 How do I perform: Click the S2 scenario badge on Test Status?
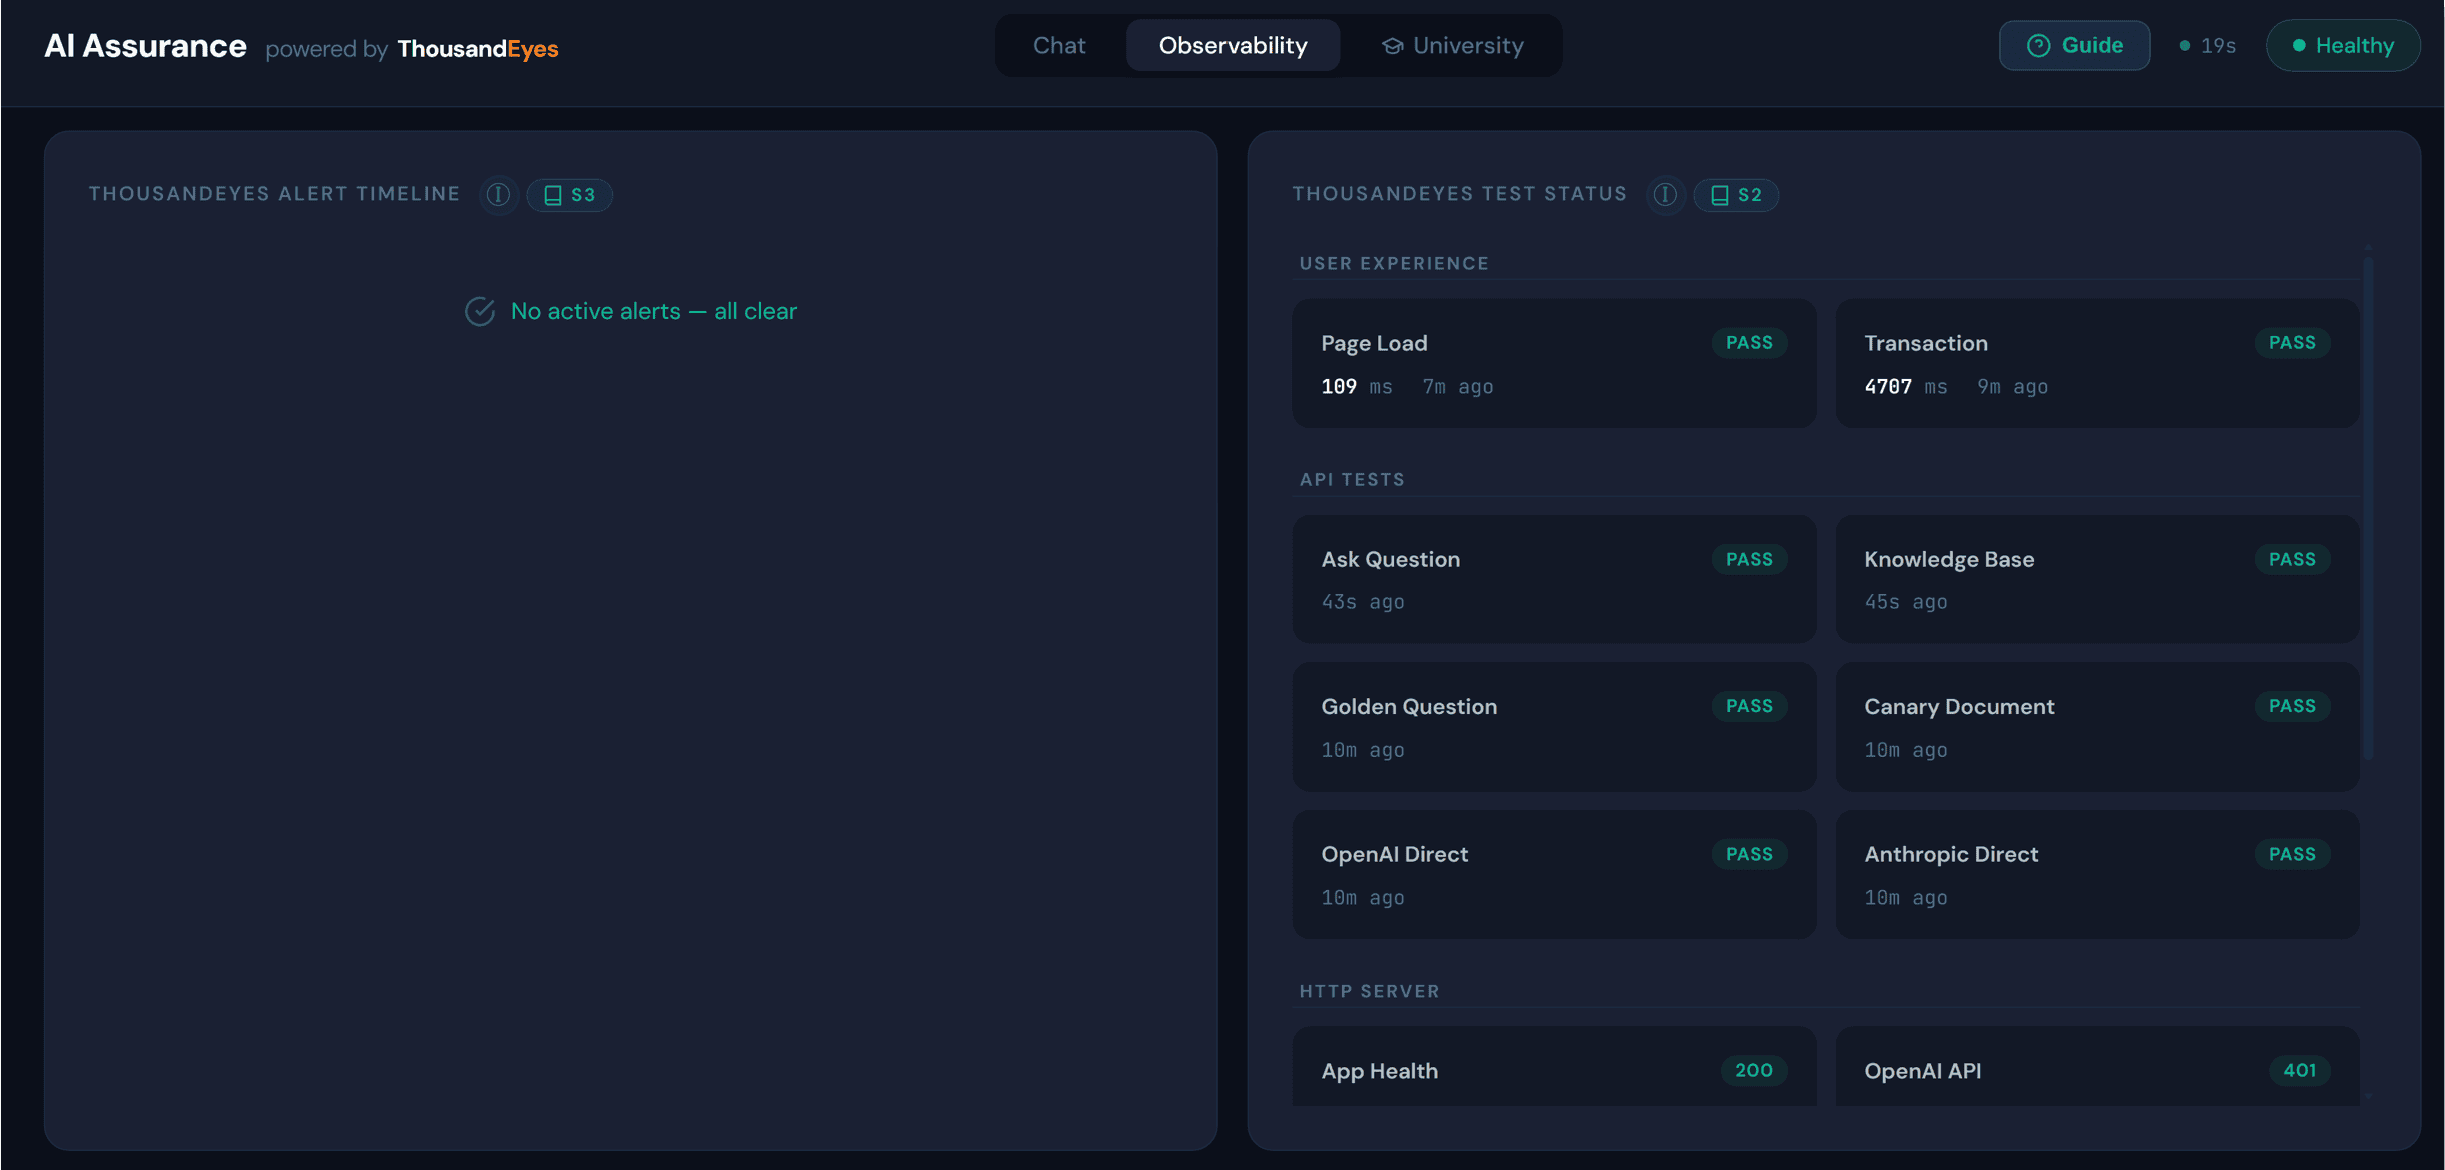tap(1736, 195)
